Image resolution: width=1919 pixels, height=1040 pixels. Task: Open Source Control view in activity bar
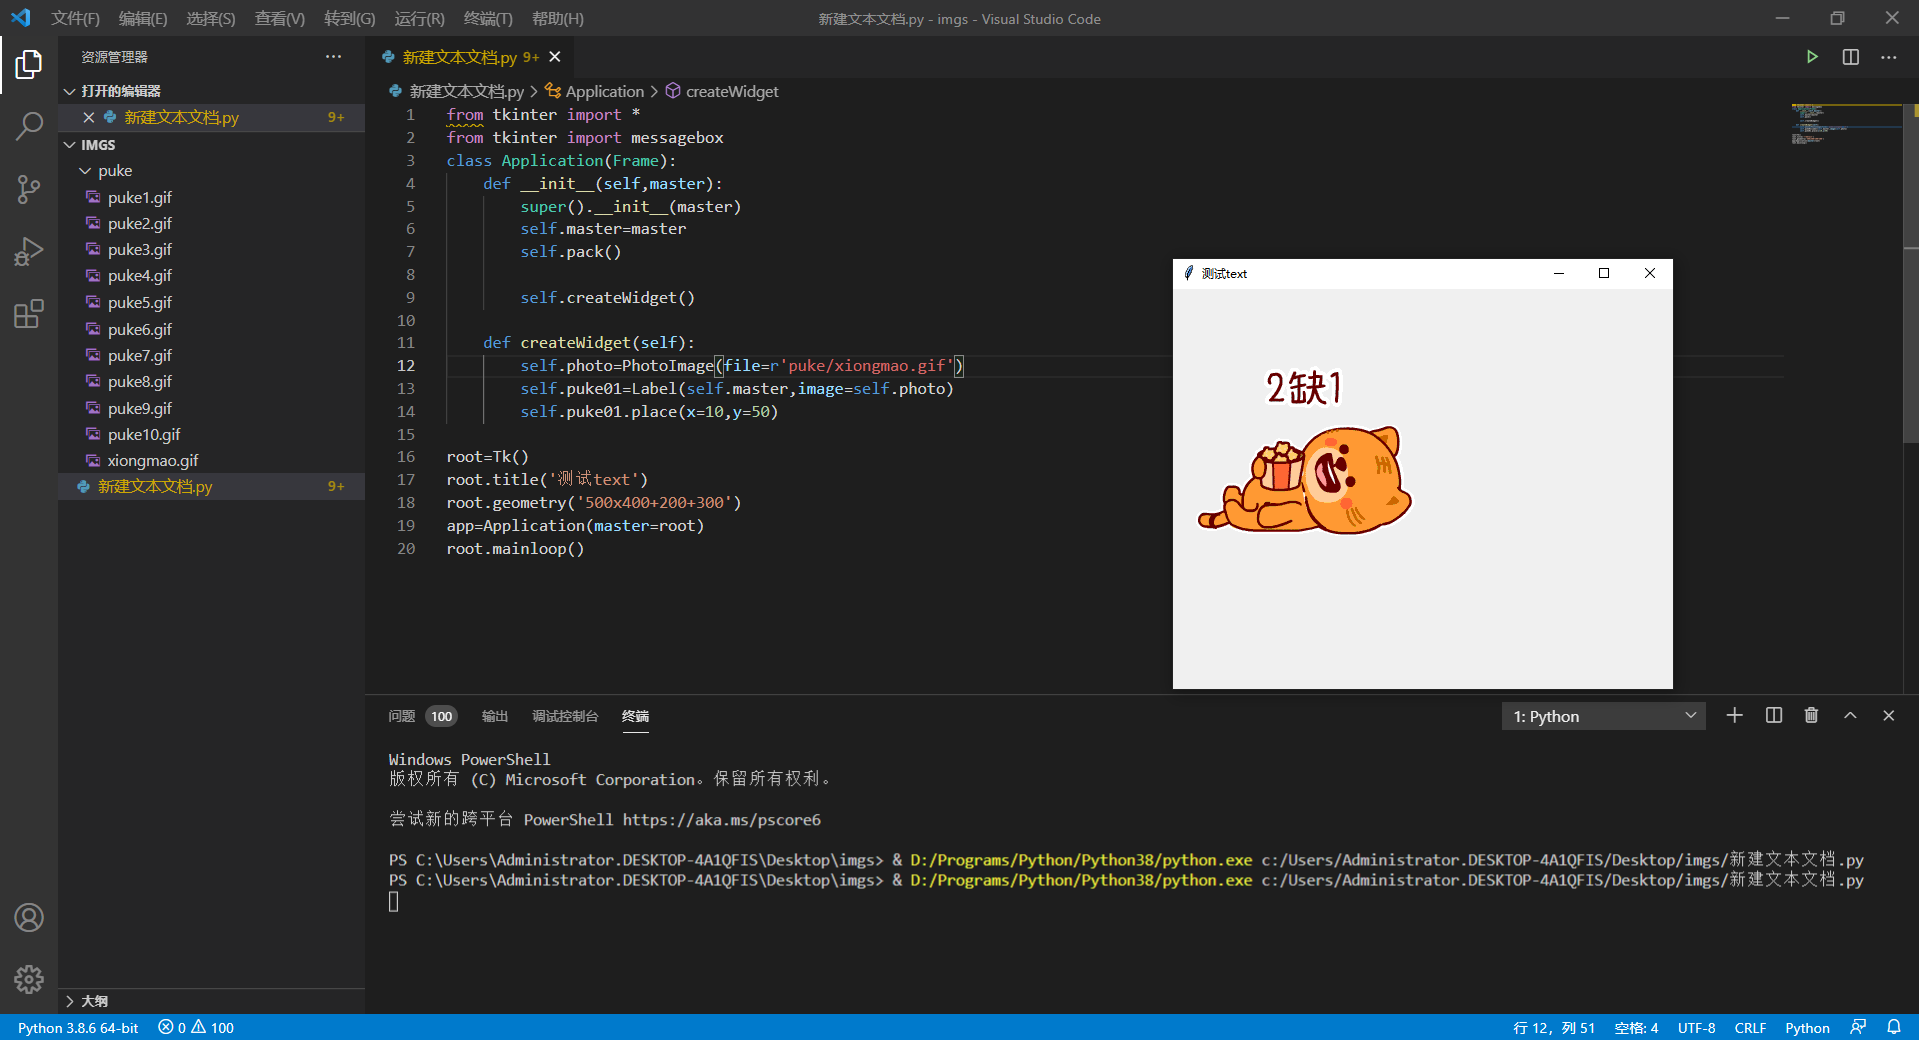pyautogui.click(x=29, y=189)
